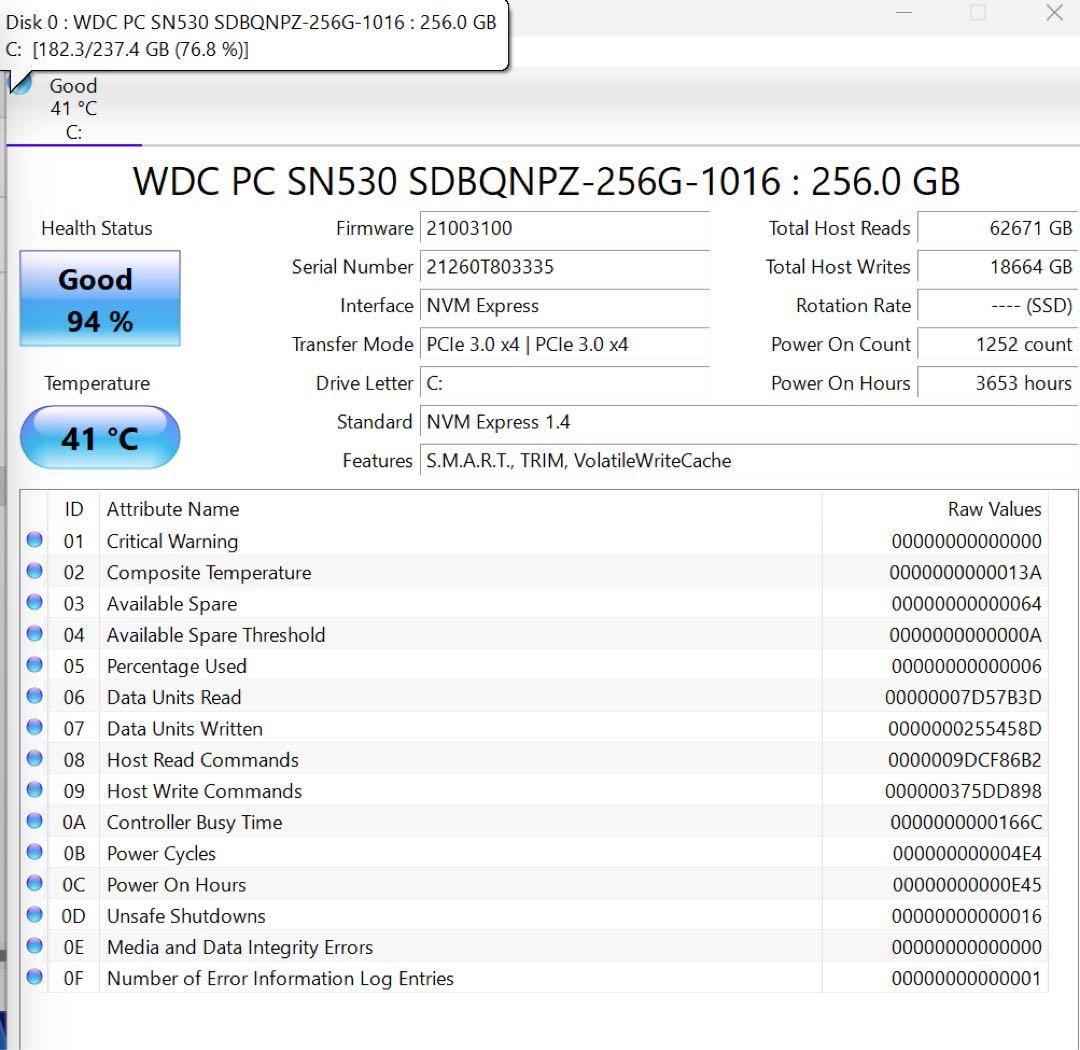Click the Serial Number value 21260T803335
This screenshot has height=1050, width=1080.
(x=566, y=267)
